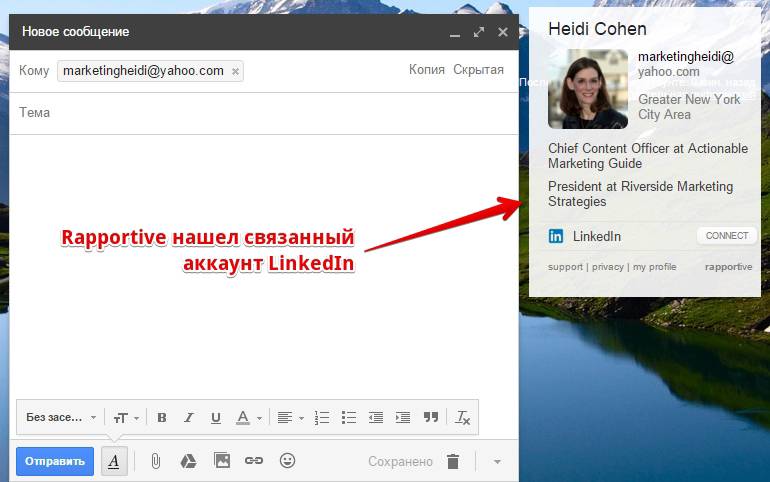Close the new message window
The height and width of the screenshot is (482, 770).
tap(503, 32)
